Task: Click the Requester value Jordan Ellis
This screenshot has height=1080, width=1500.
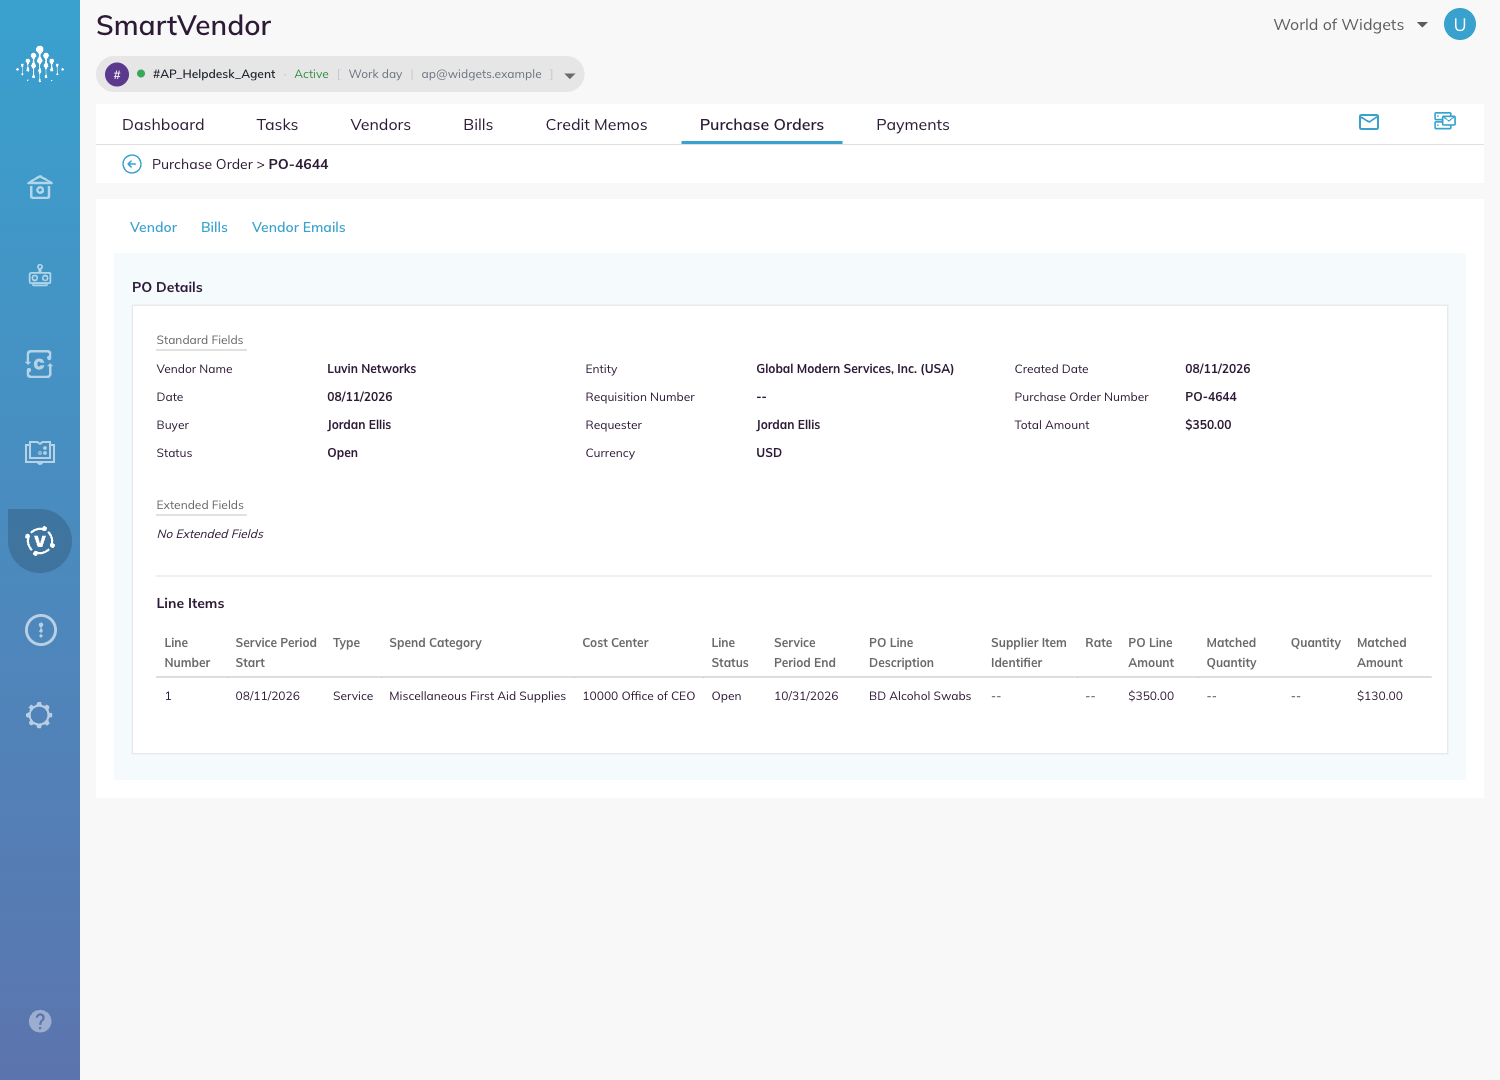Action: pyautogui.click(x=788, y=425)
